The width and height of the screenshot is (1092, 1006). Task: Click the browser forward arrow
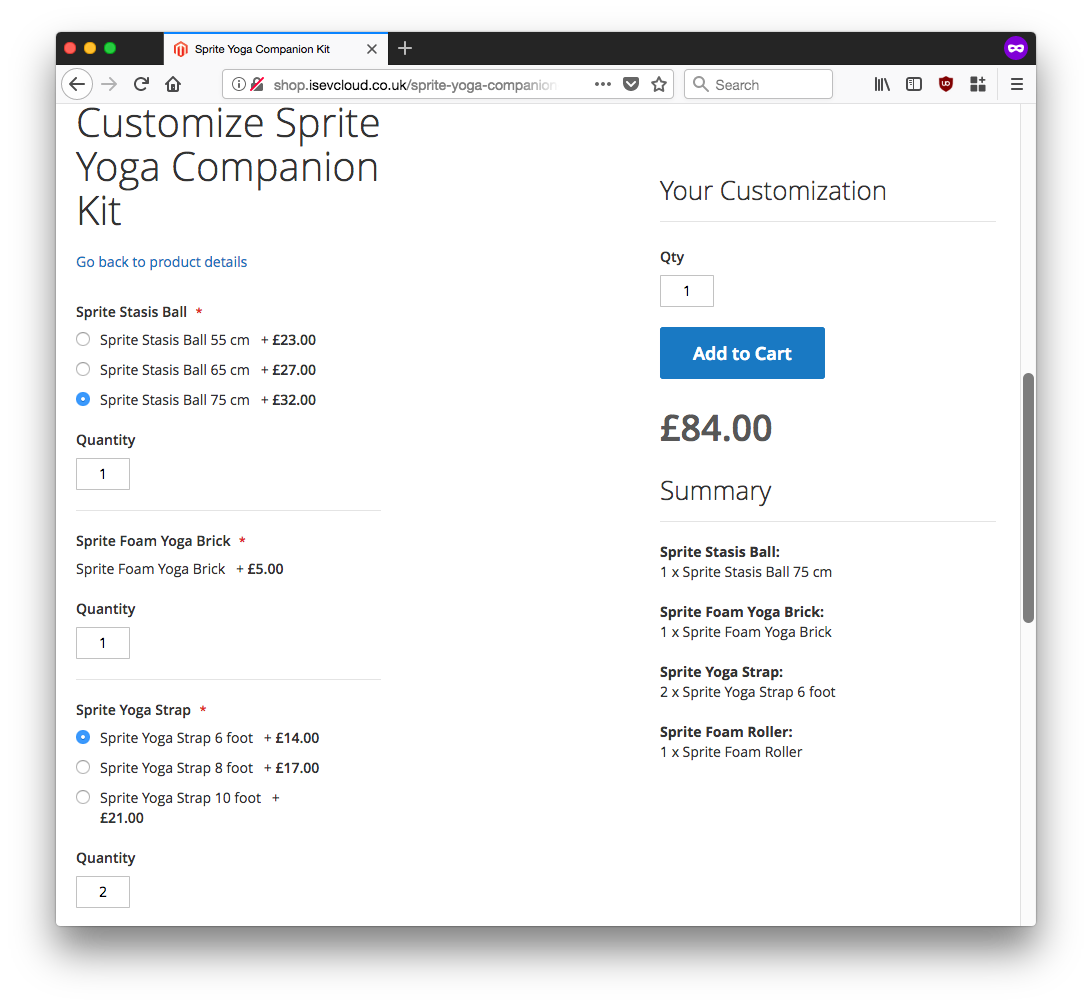tap(109, 85)
